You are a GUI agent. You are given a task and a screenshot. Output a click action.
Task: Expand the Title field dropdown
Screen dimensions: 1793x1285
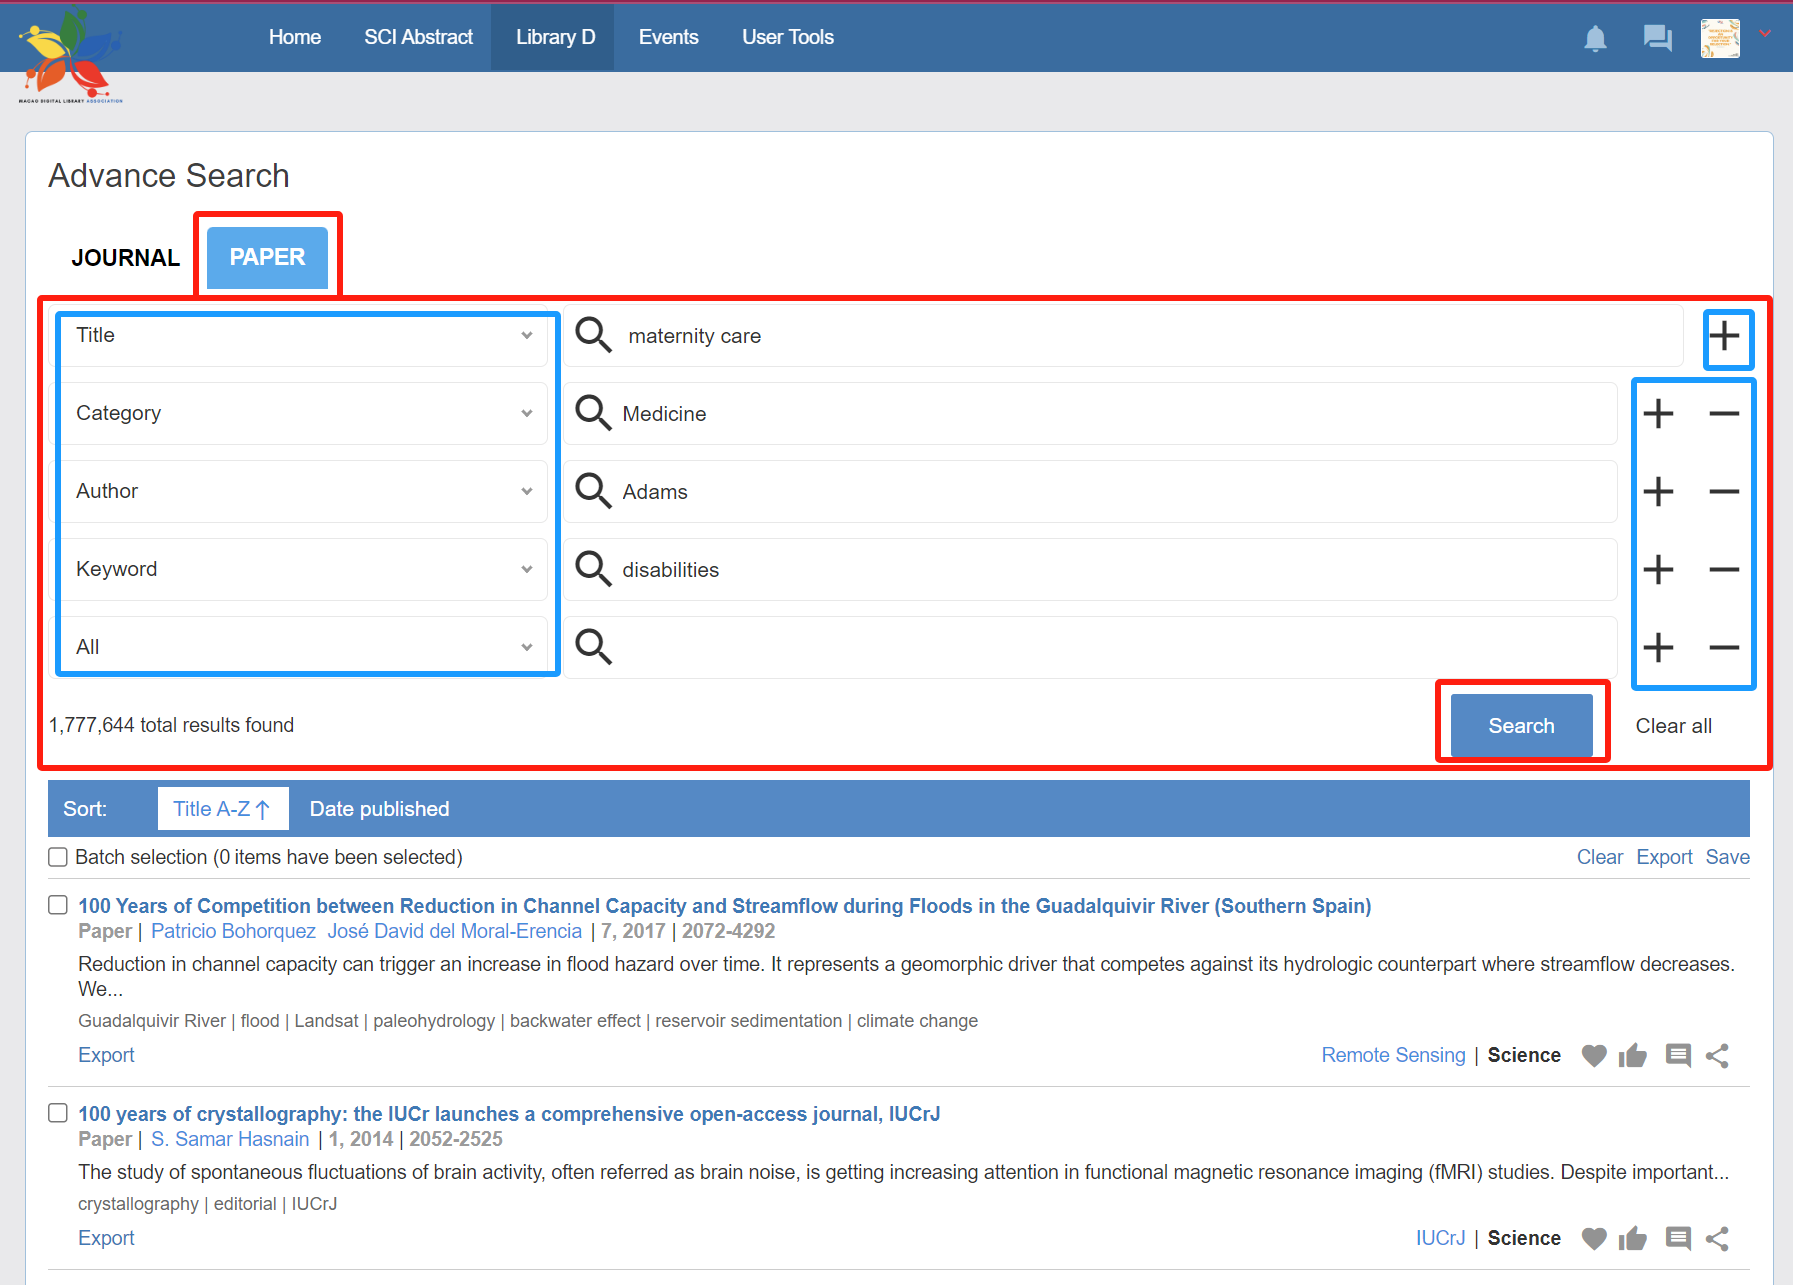coord(302,336)
